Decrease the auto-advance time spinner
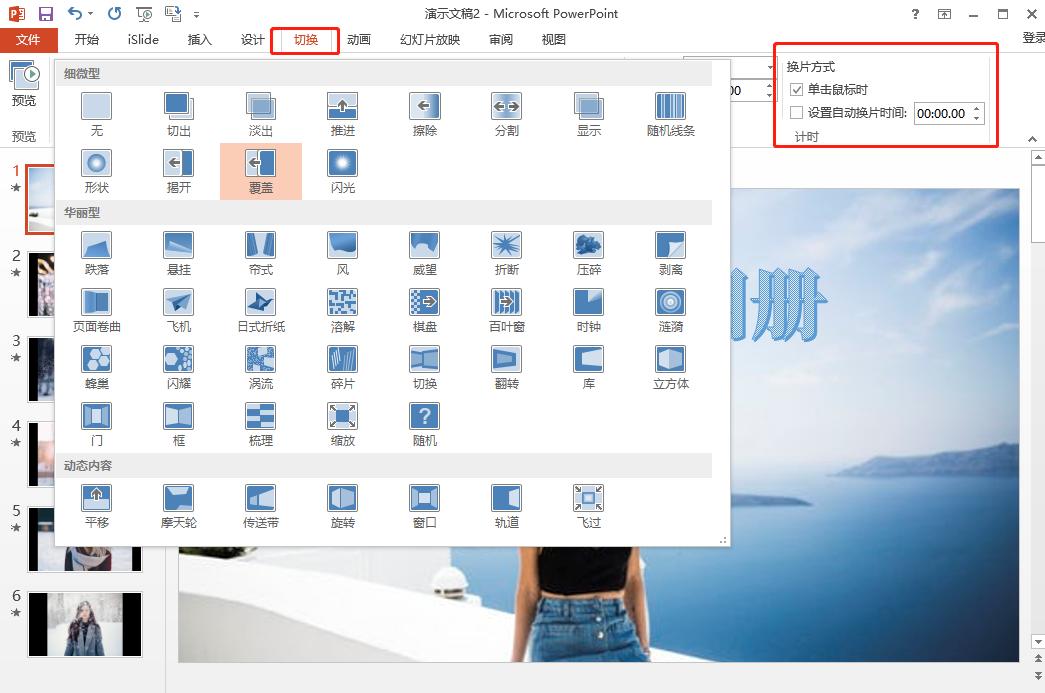This screenshot has width=1045, height=693. tap(976, 118)
